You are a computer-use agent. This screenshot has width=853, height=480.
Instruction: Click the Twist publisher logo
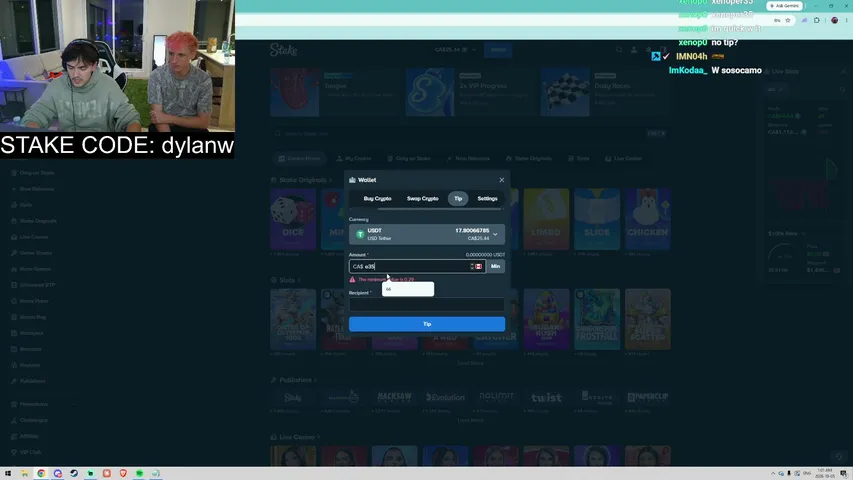[546, 398]
